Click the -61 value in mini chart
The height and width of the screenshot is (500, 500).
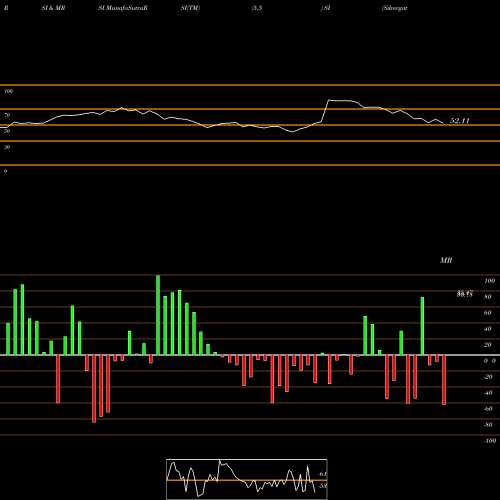(x=322, y=474)
